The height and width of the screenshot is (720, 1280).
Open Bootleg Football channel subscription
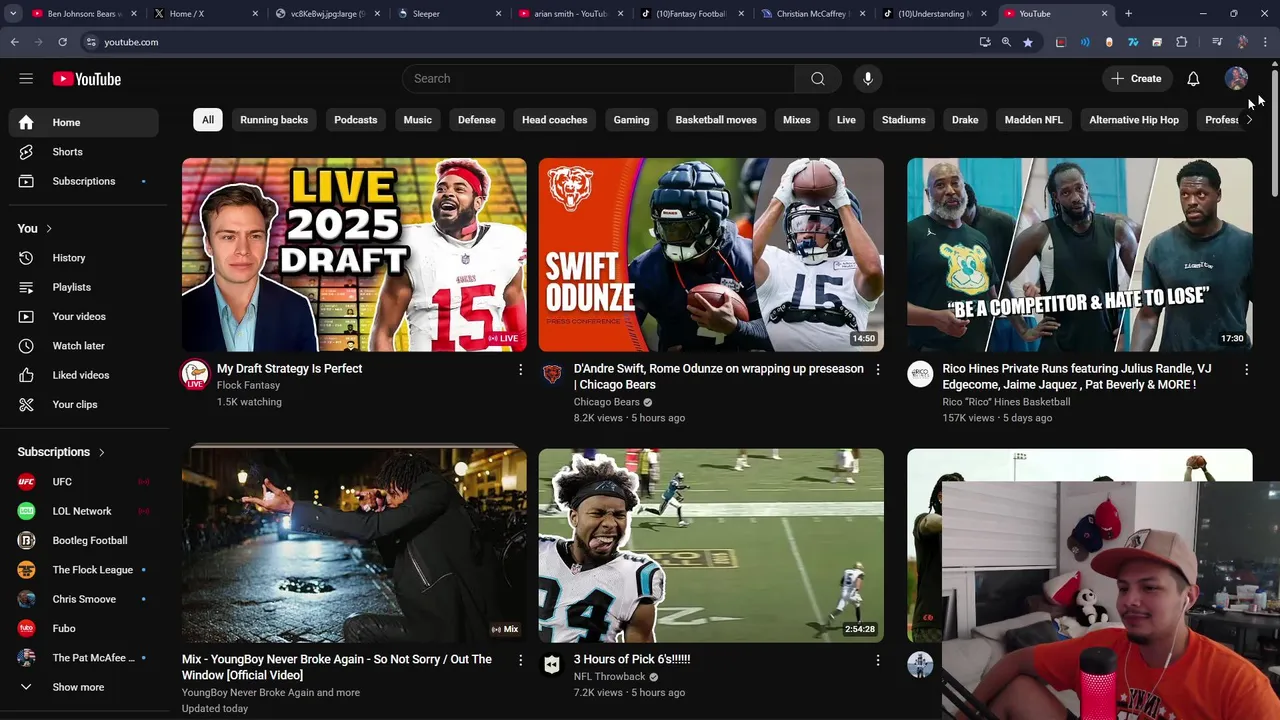pos(84,540)
